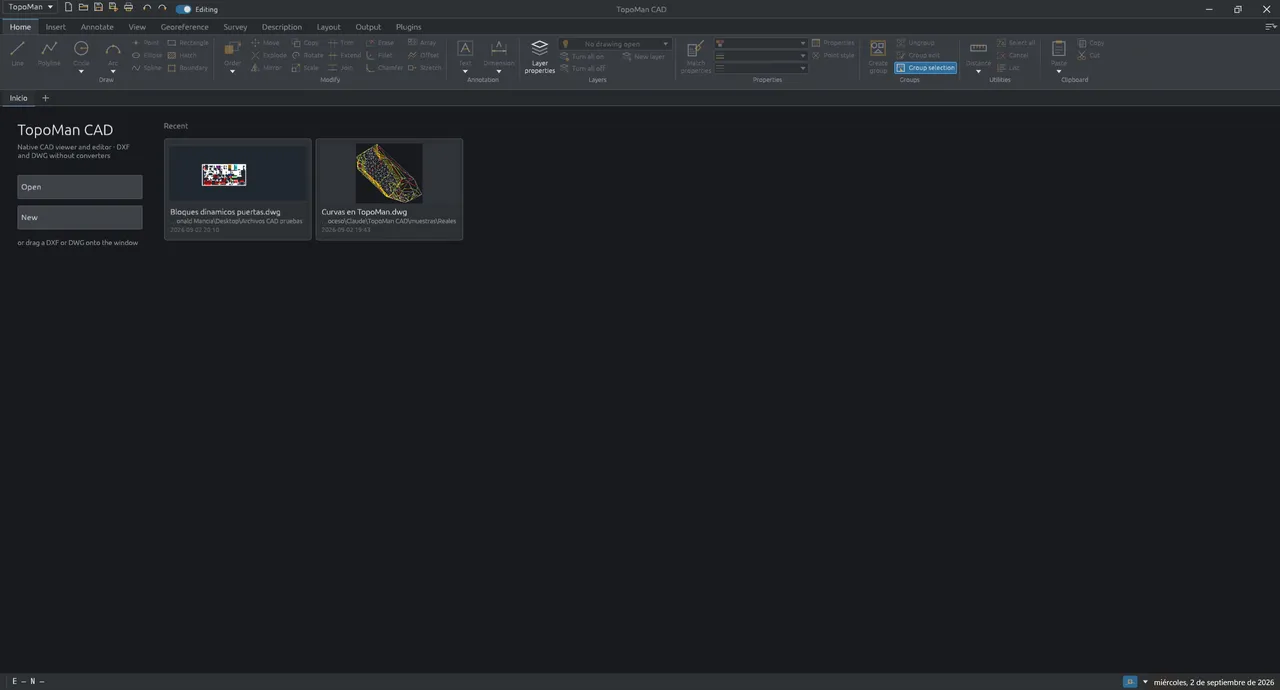This screenshot has width=1280, height=690.
Task: Select the Line tool
Action: point(17,53)
